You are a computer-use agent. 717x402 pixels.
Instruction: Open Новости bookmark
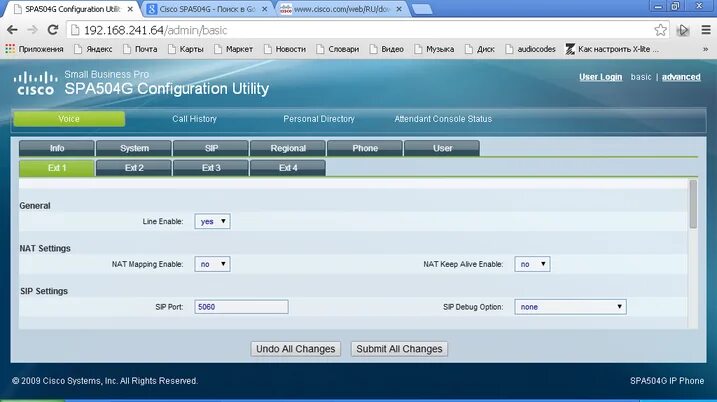click(285, 49)
